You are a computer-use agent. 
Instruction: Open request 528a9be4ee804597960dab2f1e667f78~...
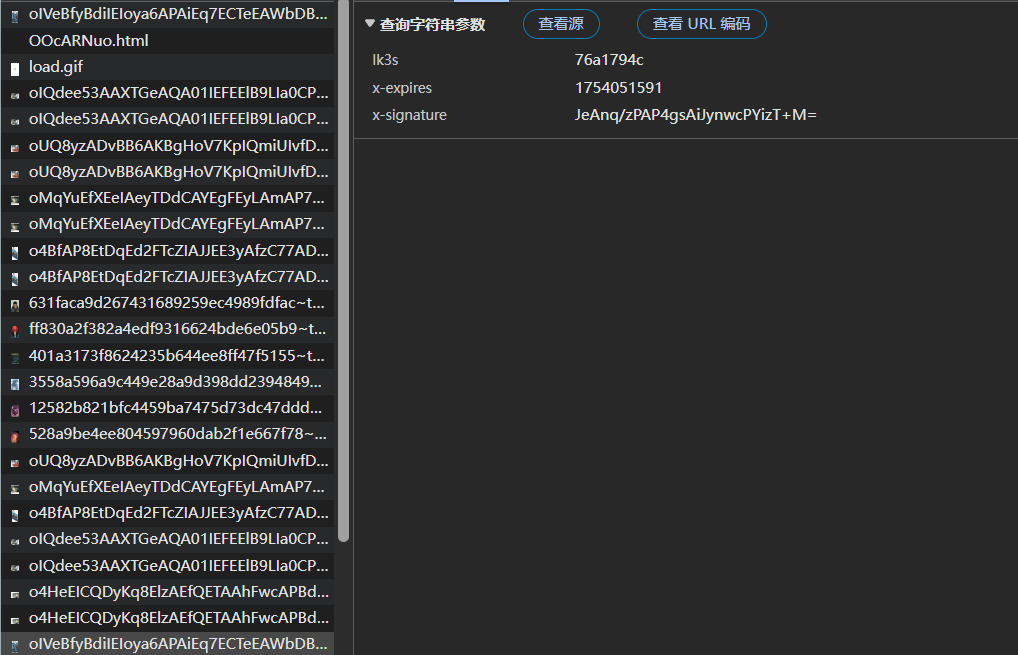[177, 434]
